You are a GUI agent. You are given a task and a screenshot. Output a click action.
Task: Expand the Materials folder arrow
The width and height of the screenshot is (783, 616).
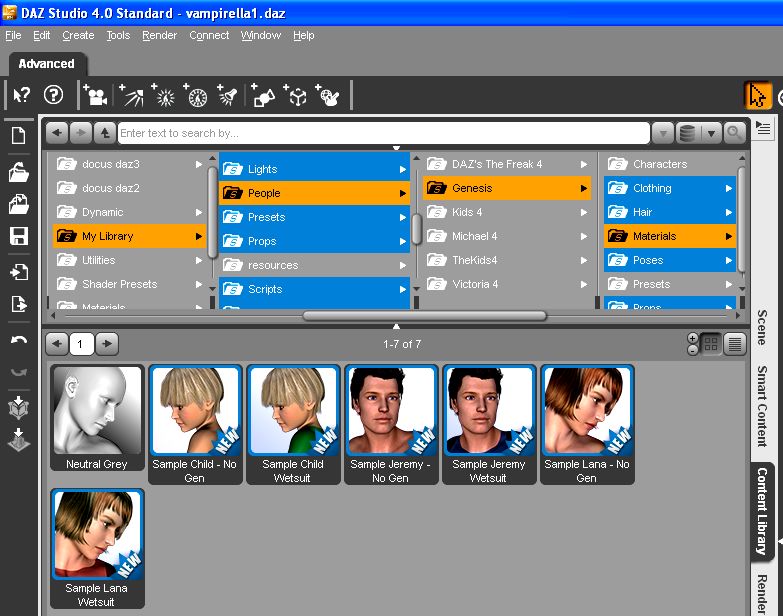click(x=729, y=236)
